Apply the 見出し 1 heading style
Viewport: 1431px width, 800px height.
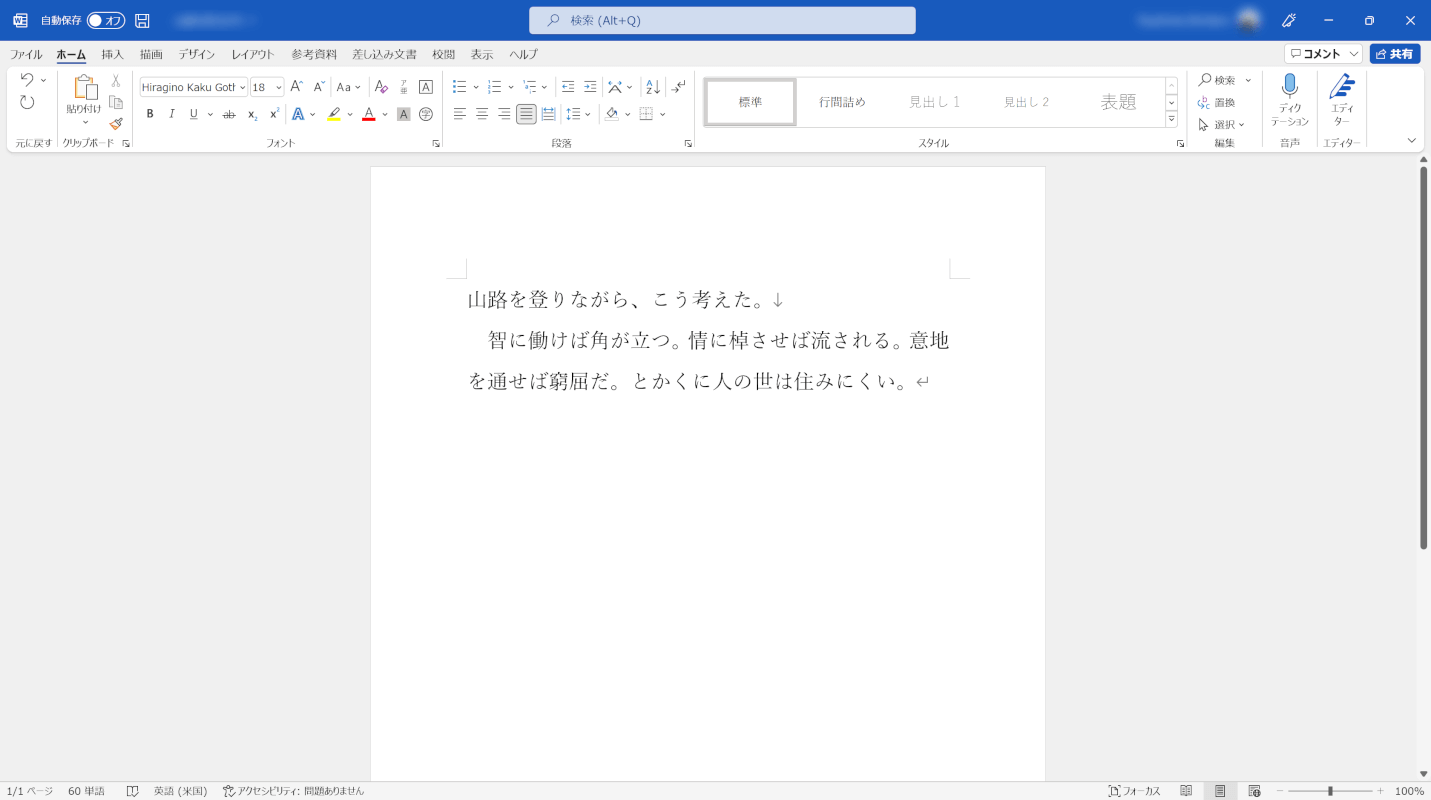pos(934,102)
